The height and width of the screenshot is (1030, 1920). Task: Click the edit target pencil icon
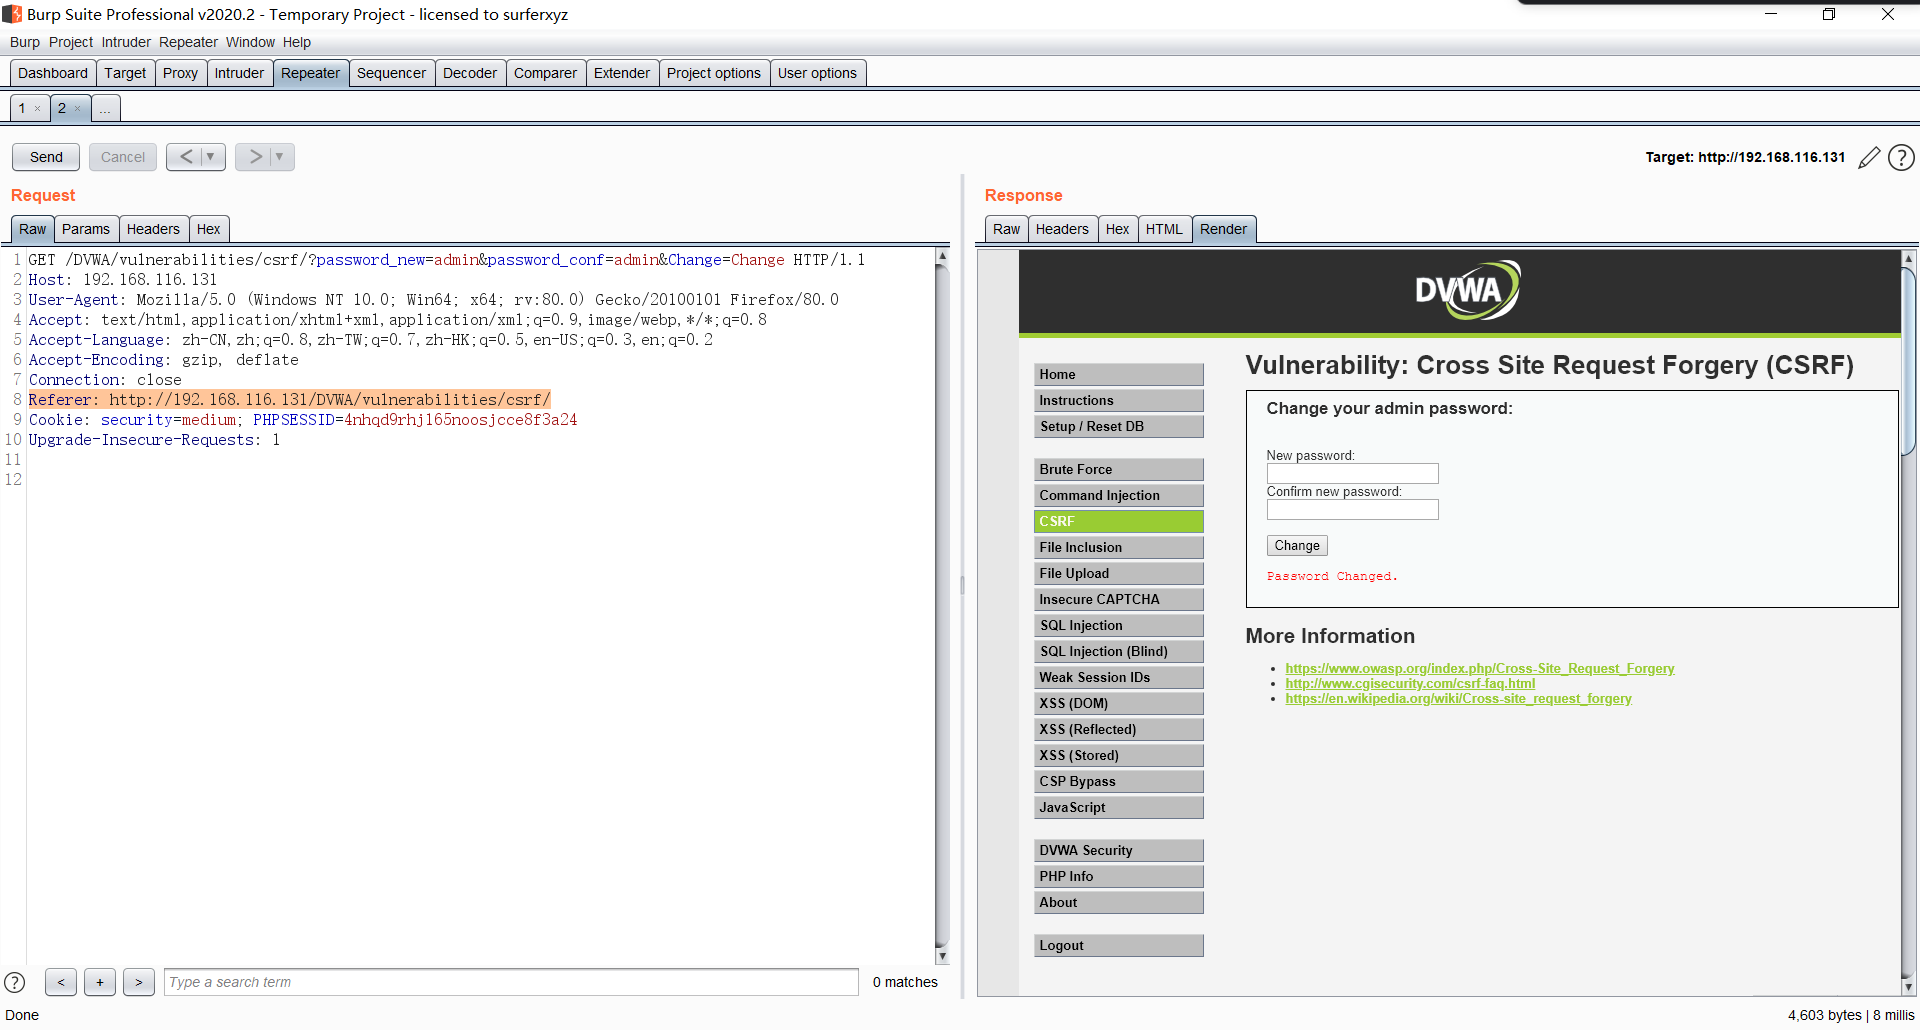[x=1868, y=158]
